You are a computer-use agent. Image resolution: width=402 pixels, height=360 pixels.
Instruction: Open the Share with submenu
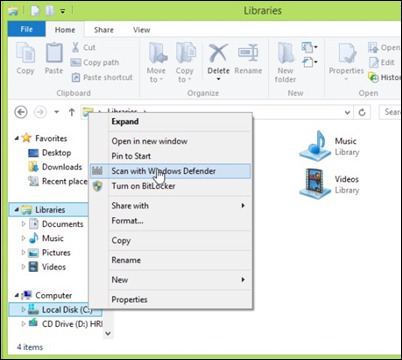pos(170,206)
